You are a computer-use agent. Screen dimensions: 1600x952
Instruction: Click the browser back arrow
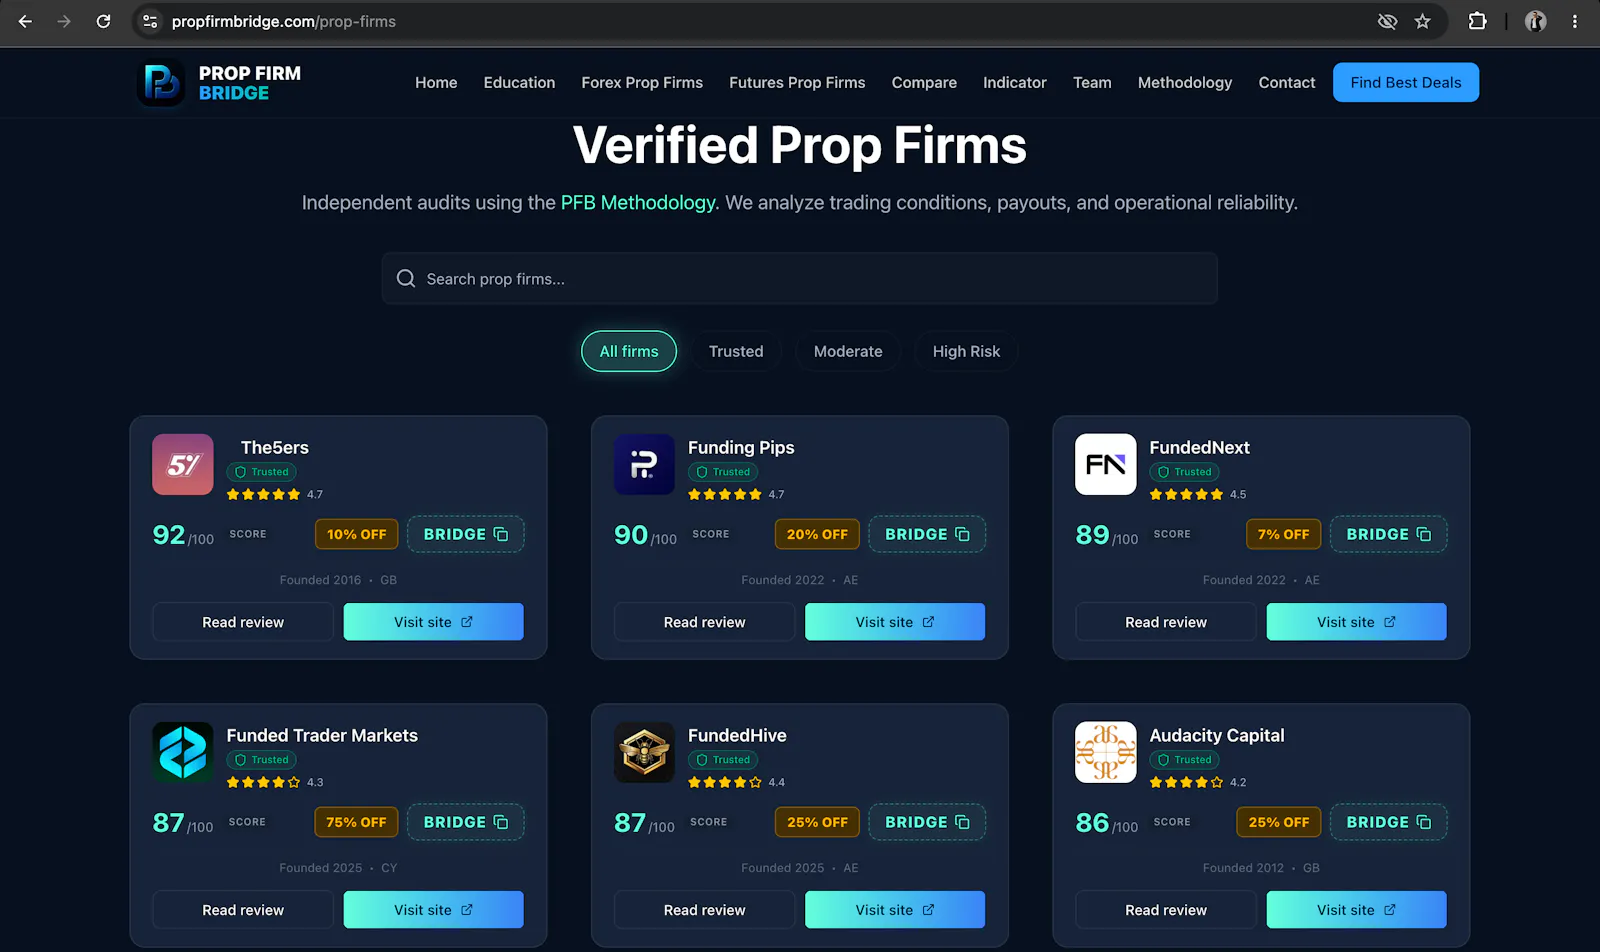click(26, 21)
